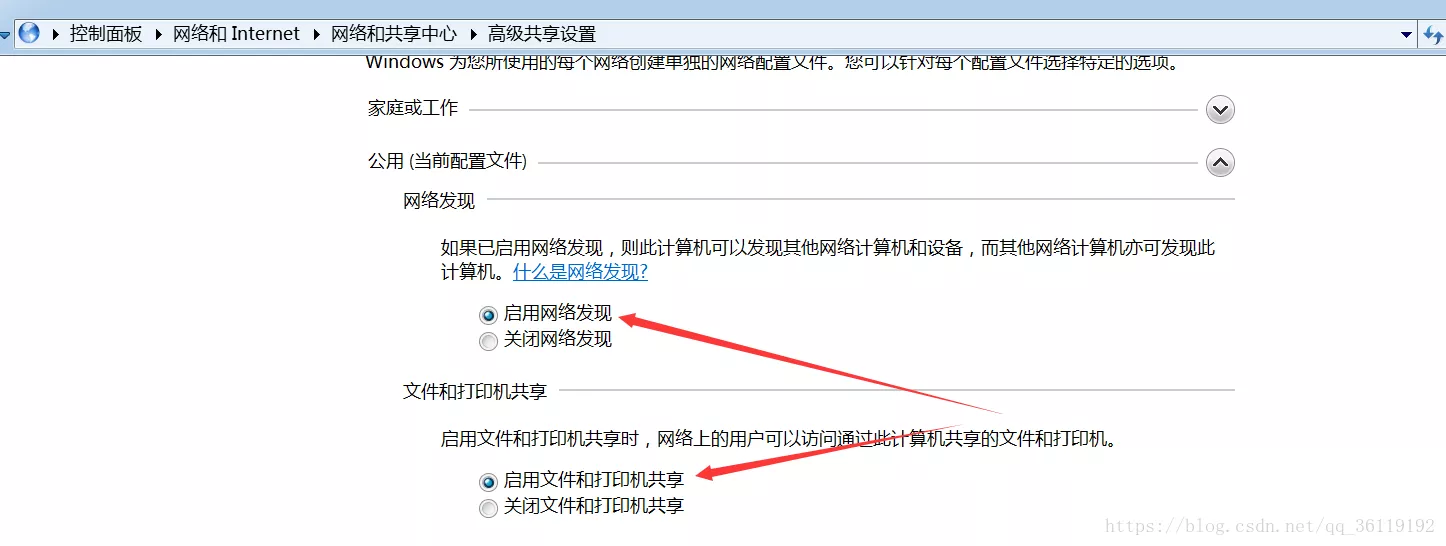This screenshot has height=546, width=1446.
Task: Open the breadcrumb arrow after 网络和共享中心
Action: point(473,34)
